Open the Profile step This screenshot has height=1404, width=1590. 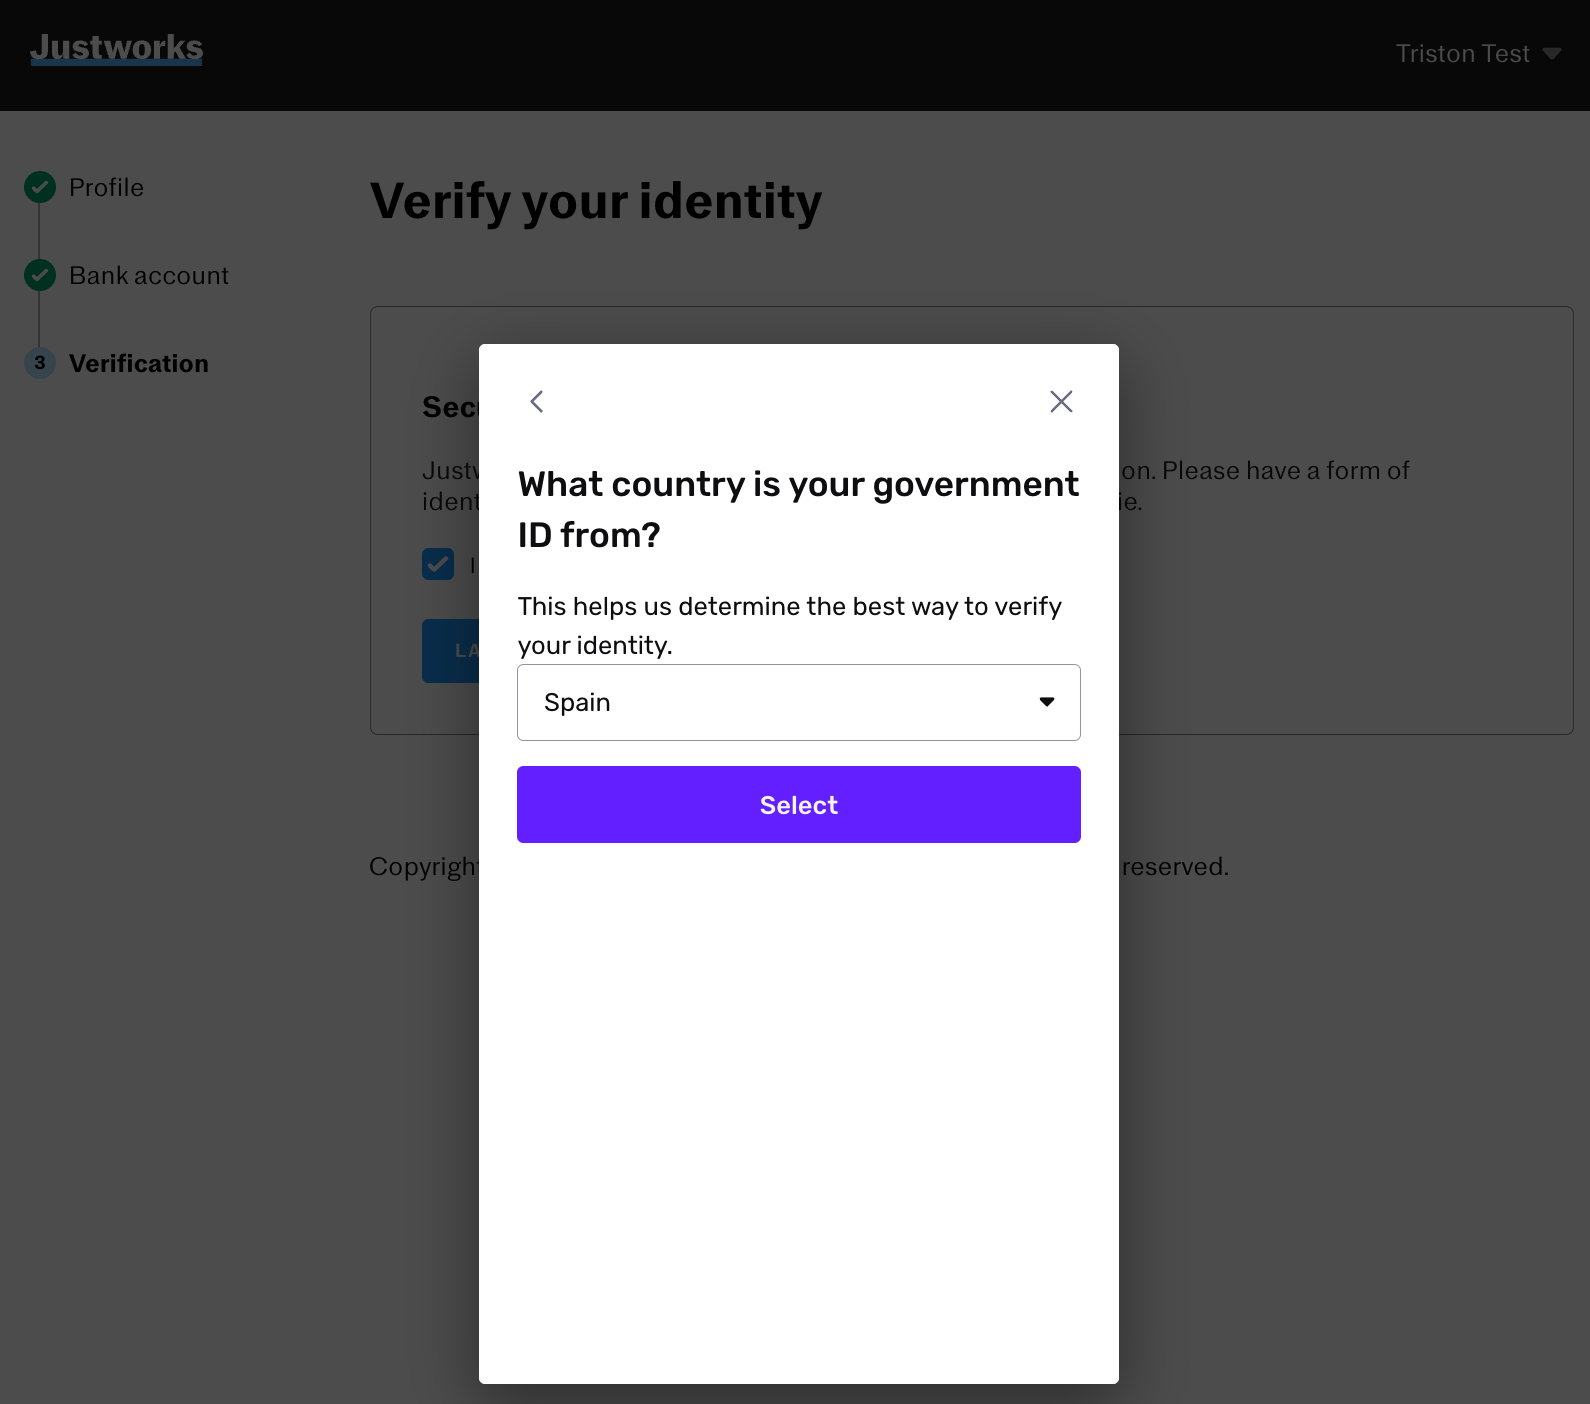tap(106, 187)
